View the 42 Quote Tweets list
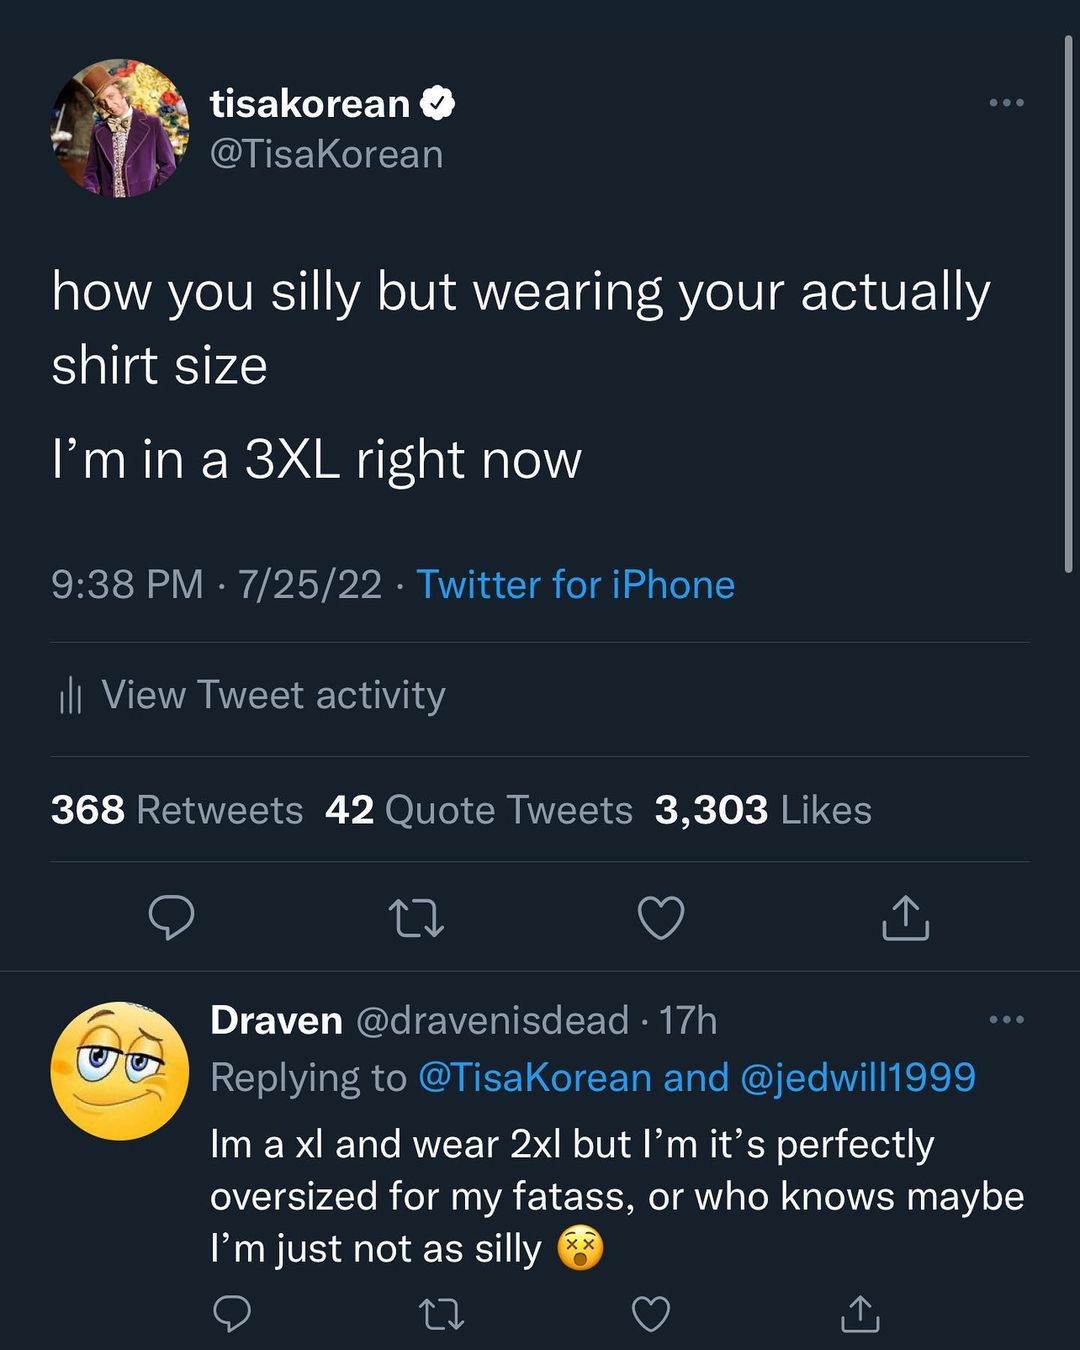The height and width of the screenshot is (1350, 1080). pyautogui.click(x=478, y=810)
